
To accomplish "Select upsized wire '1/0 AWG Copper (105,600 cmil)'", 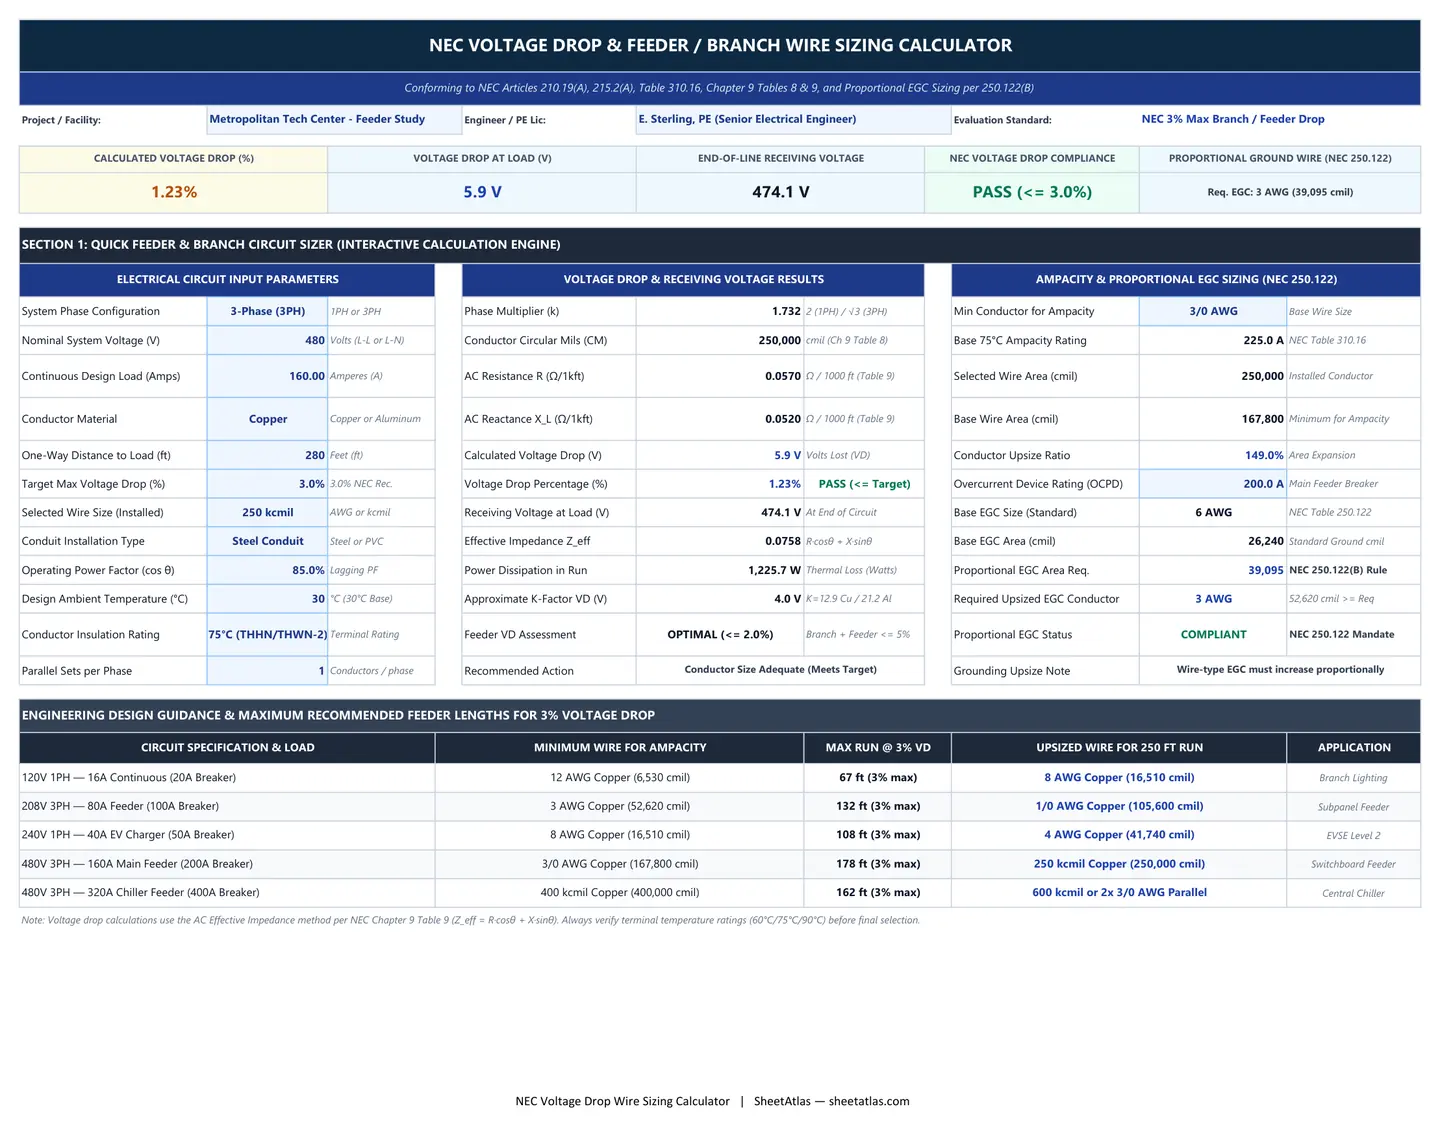I will coord(1119,806).
